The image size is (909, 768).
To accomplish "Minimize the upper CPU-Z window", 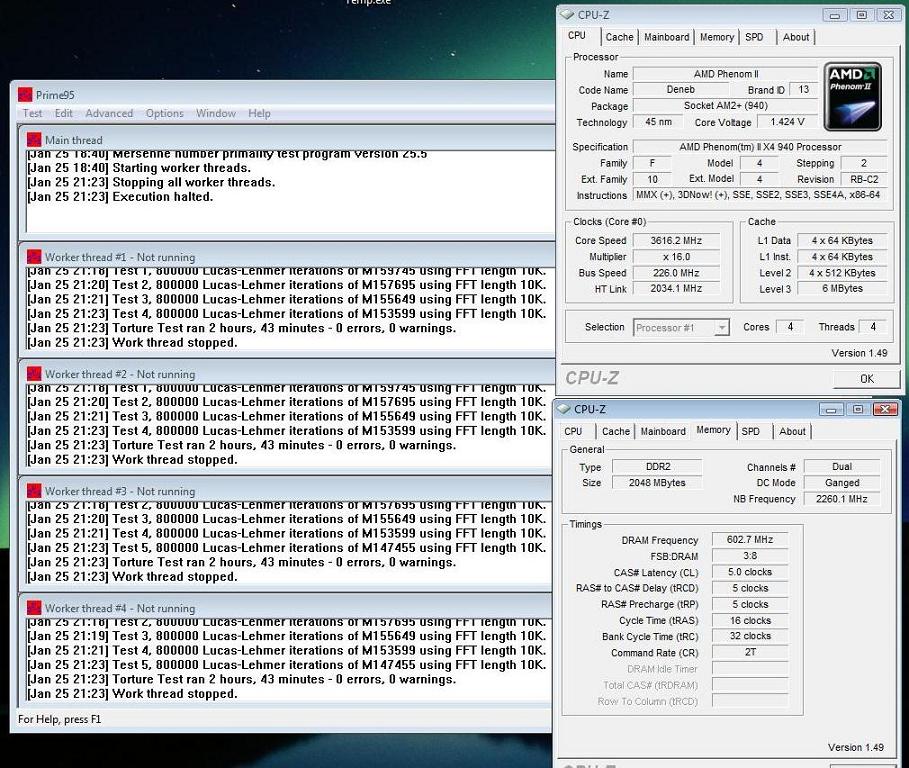I will (x=835, y=16).
